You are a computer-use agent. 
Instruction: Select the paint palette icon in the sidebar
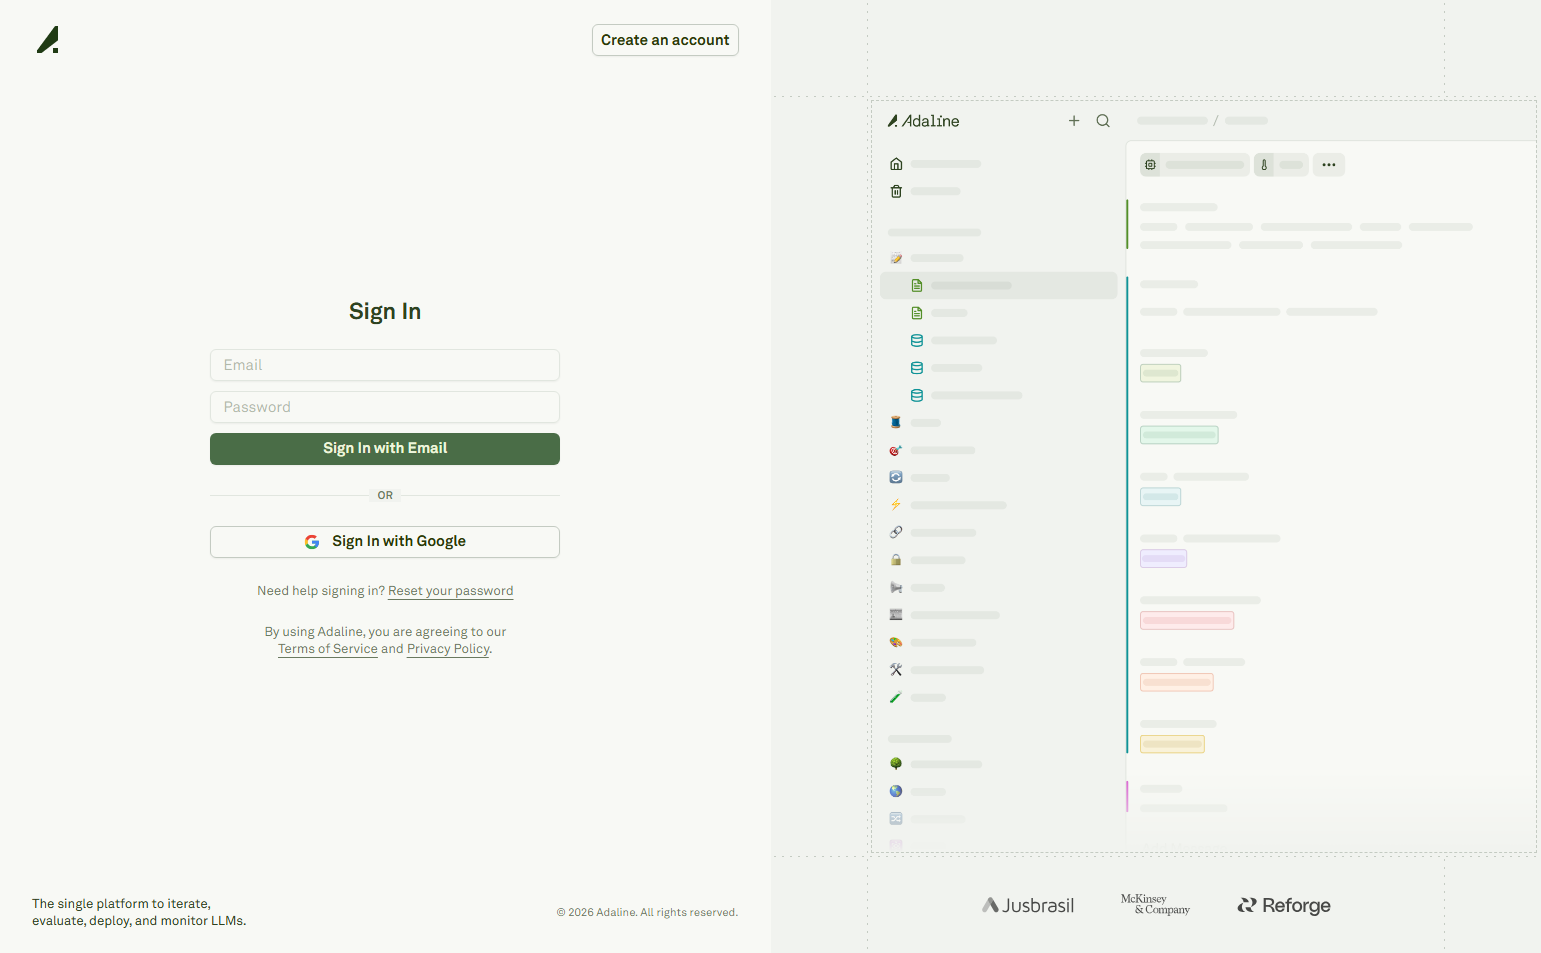[x=896, y=642]
